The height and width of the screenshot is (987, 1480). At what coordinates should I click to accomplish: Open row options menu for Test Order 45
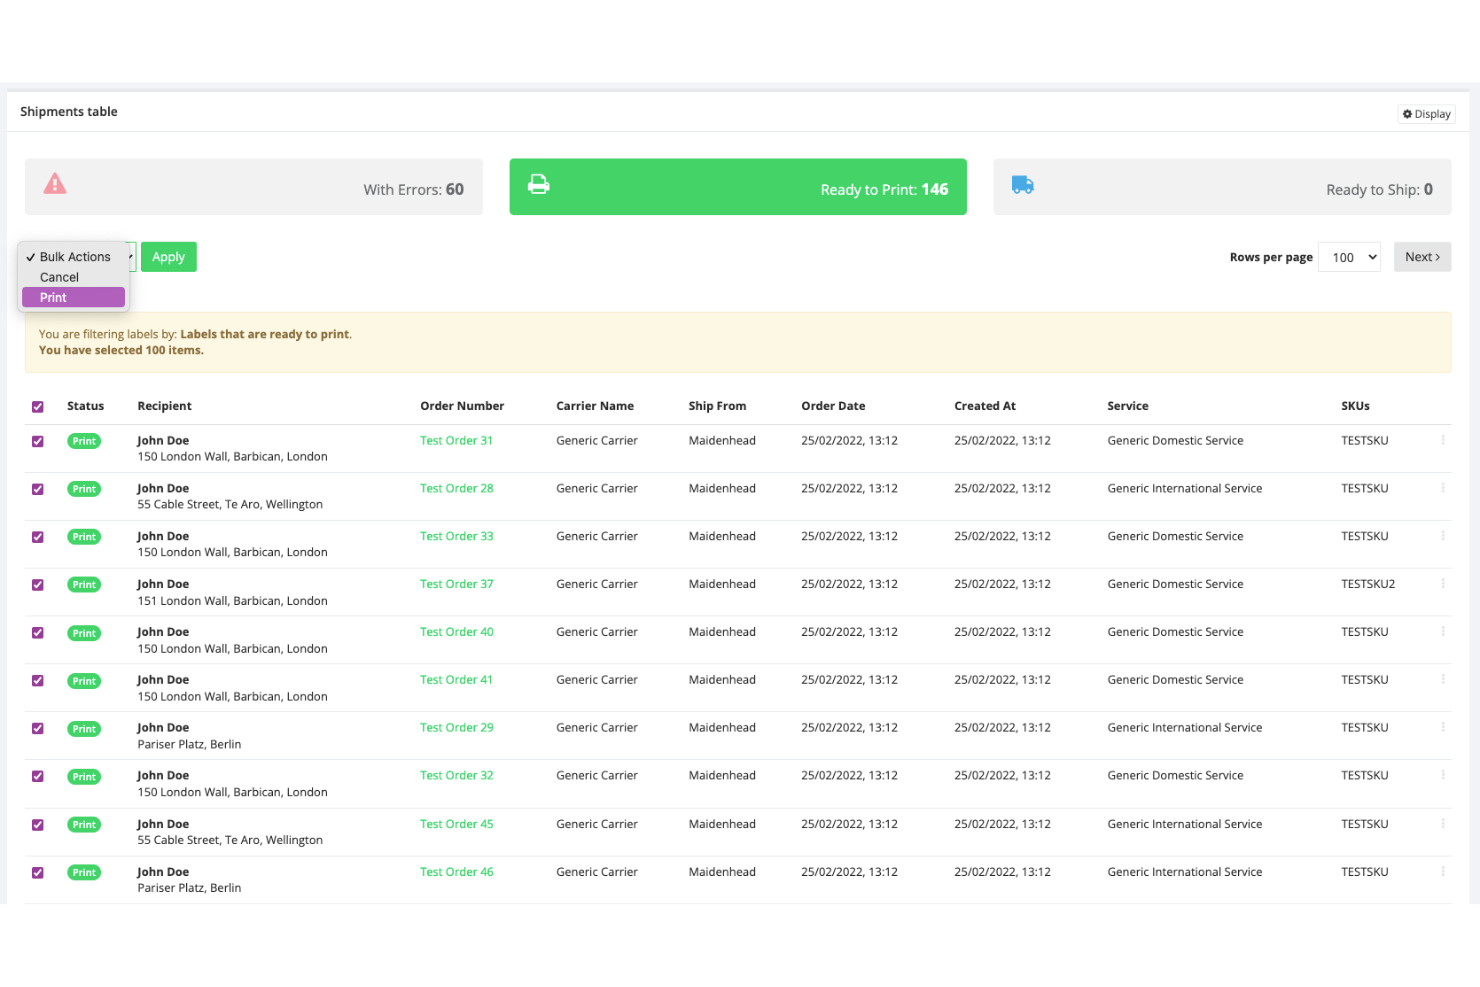[x=1443, y=824]
